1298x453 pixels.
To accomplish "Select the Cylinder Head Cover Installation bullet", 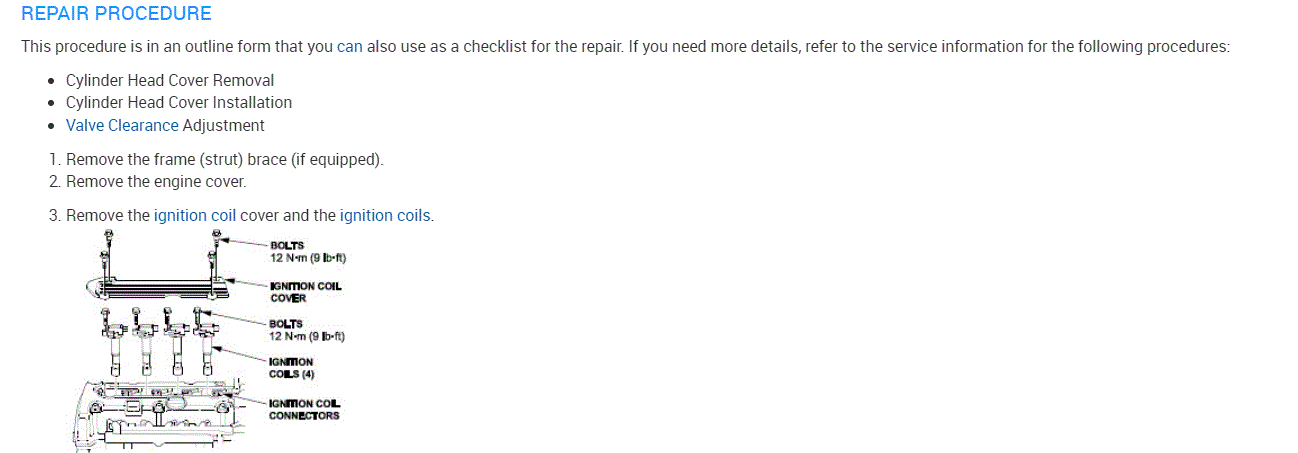I will [x=179, y=102].
